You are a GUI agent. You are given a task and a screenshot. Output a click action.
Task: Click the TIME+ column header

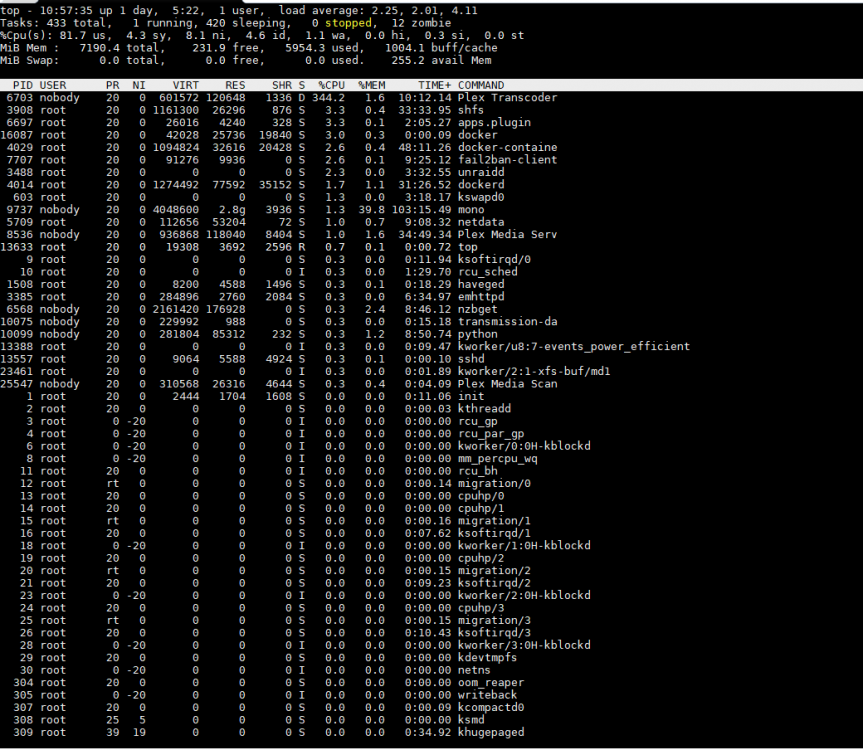pos(434,85)
